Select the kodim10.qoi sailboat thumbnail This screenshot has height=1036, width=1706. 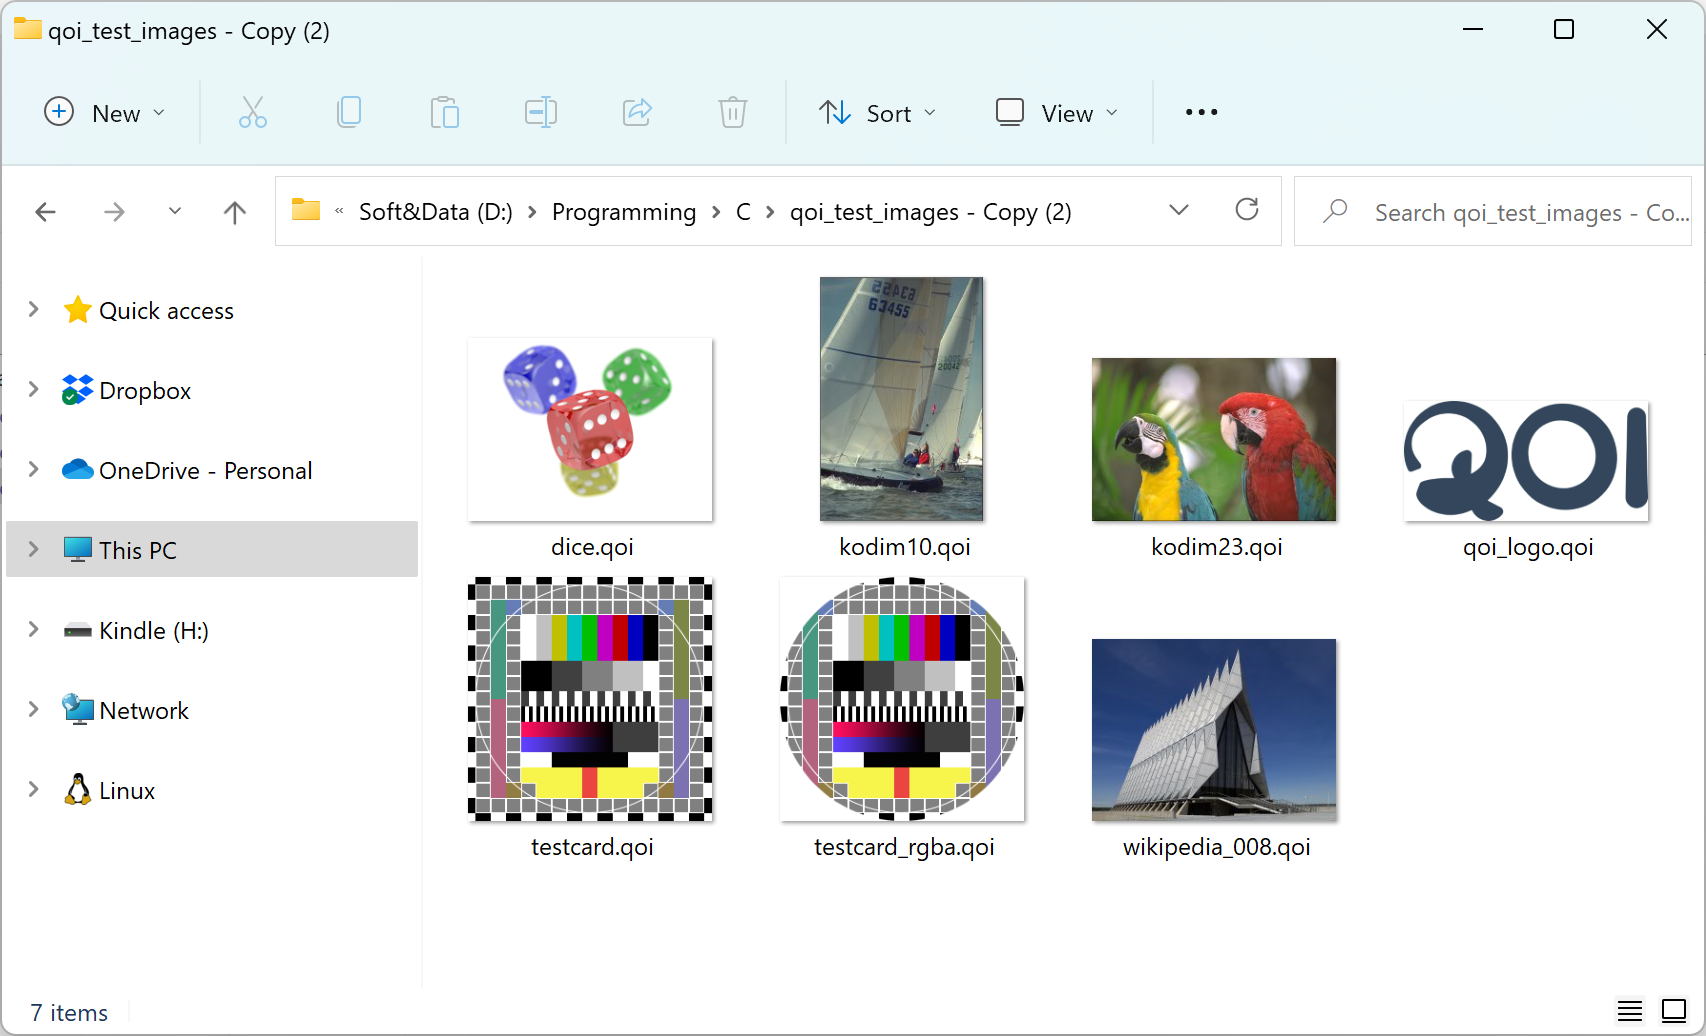coord(902,399)
